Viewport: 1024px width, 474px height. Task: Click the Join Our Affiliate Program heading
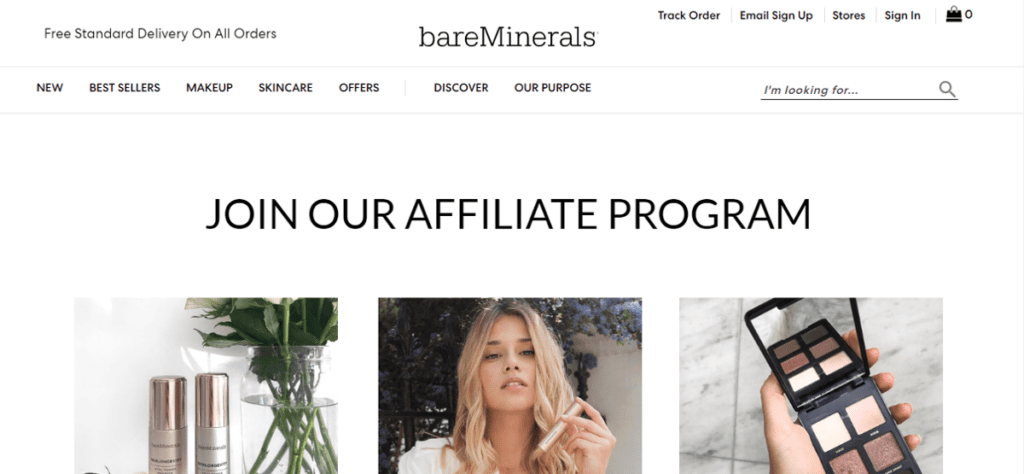pyautogui.click(x=508, y=213)
